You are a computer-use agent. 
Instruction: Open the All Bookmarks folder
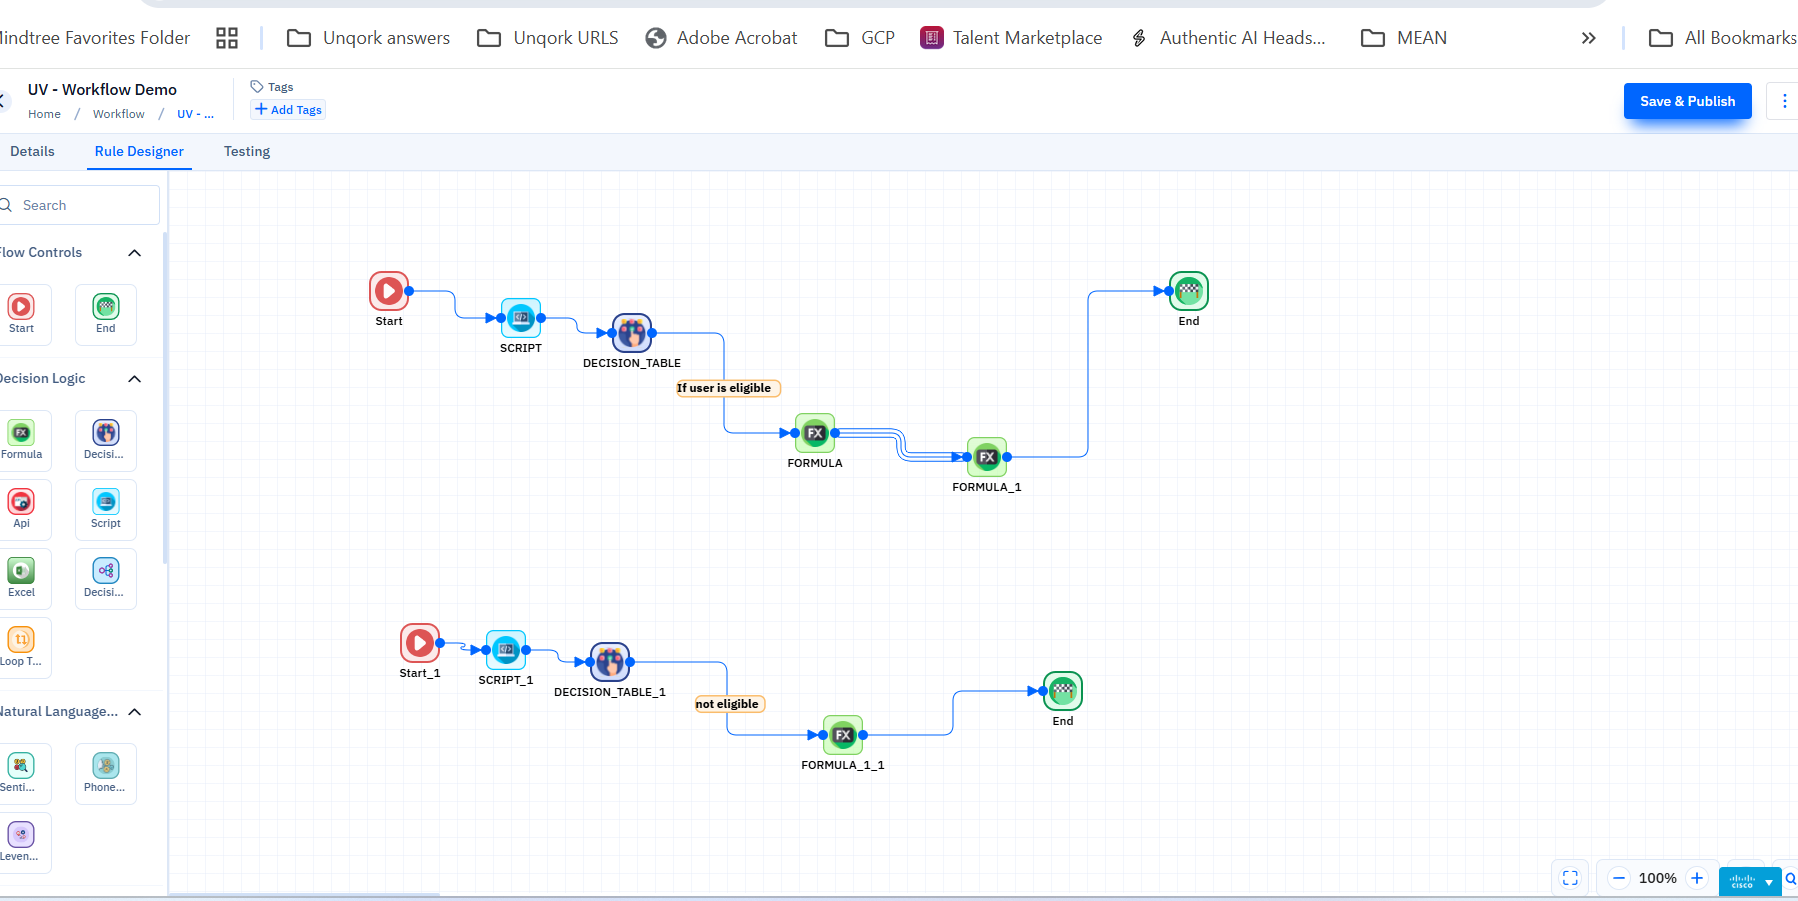pos(1723,38)
